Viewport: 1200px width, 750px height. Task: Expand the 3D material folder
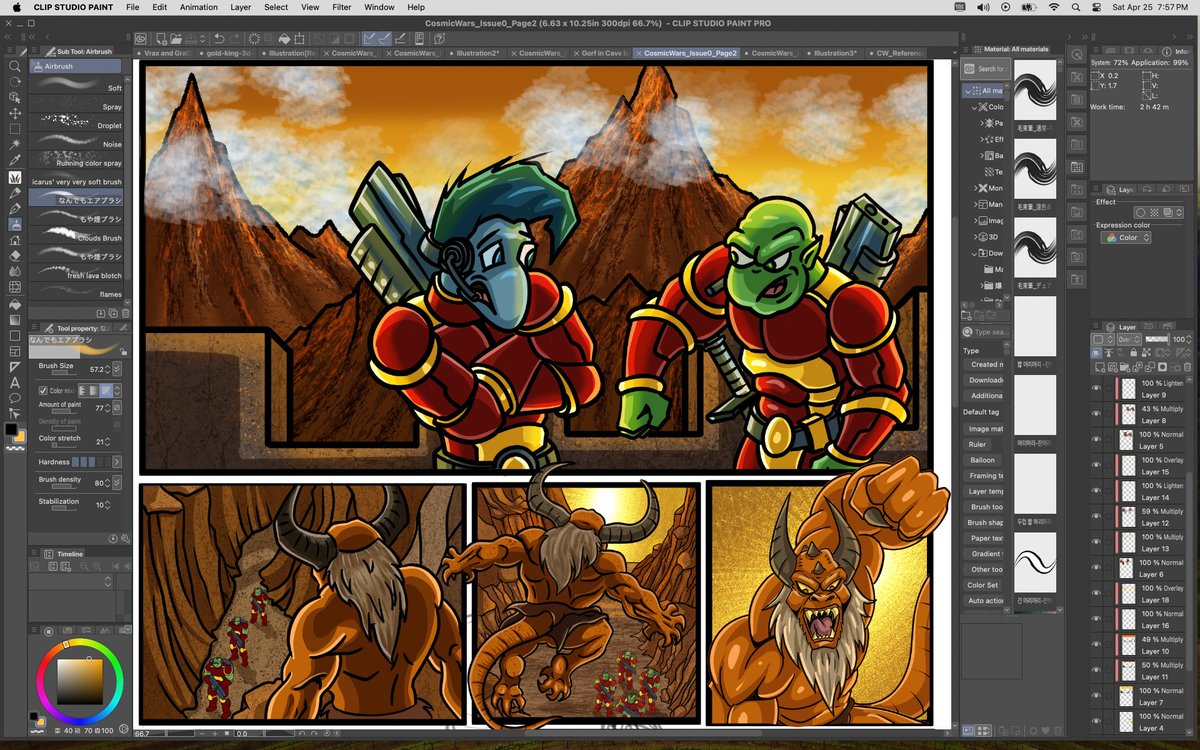tap(978, 237)
